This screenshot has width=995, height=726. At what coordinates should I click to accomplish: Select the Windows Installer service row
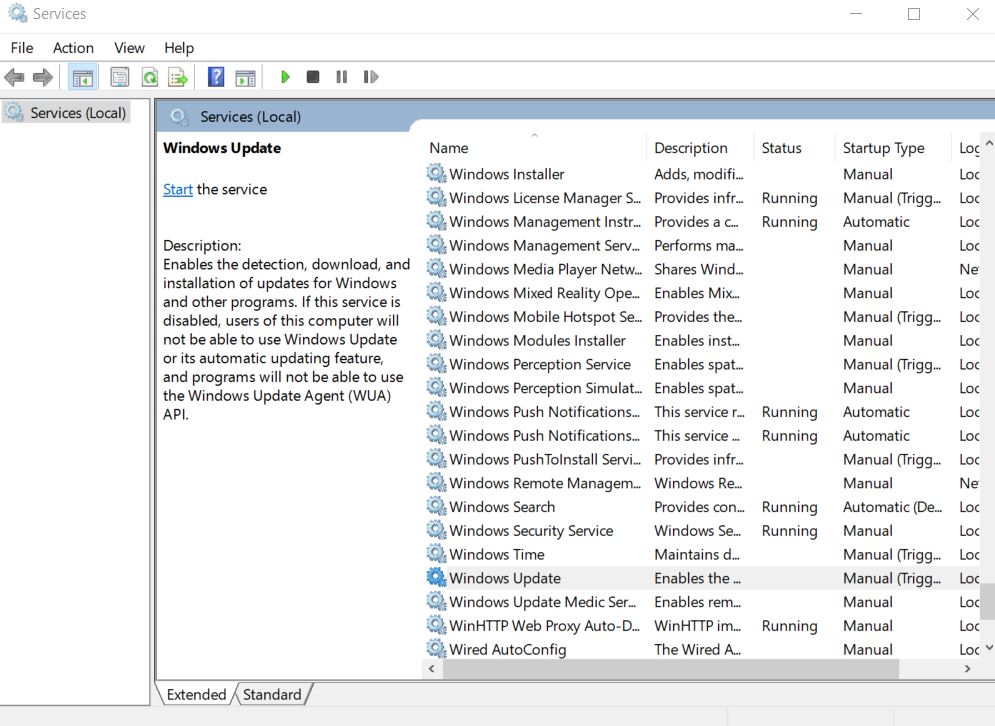[701, 174]
